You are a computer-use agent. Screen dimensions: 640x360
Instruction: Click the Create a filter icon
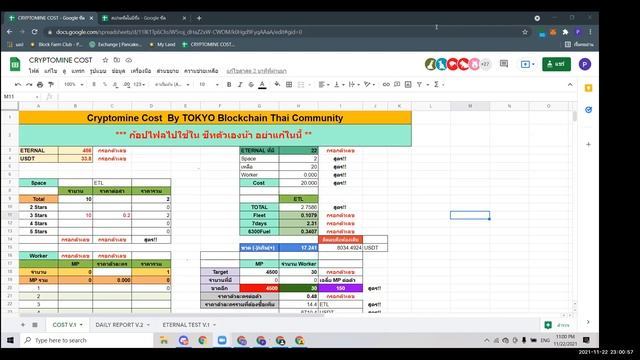[x=419, y=84]
